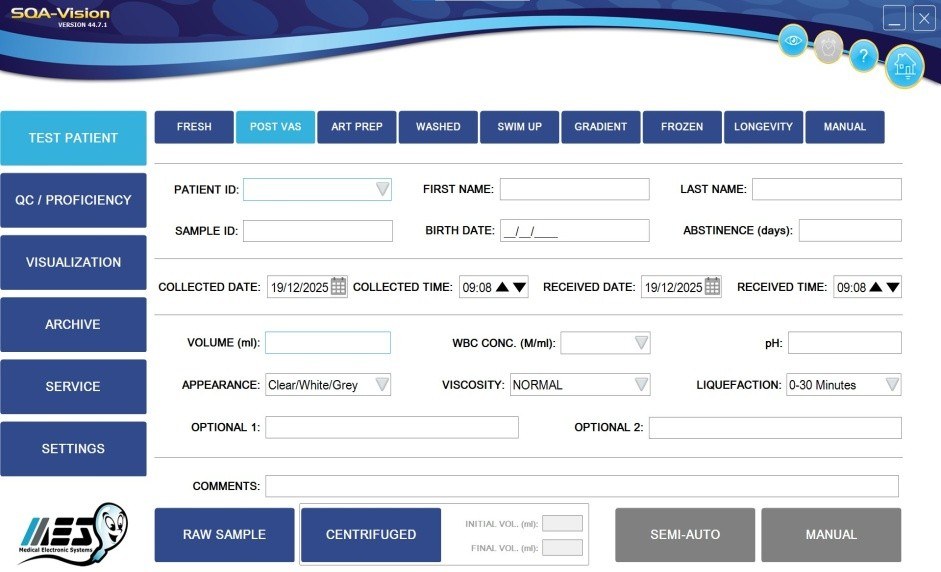Open the QC / Proficiency section
The height and width of the screenshot is (572, 941).
point(73,200)
